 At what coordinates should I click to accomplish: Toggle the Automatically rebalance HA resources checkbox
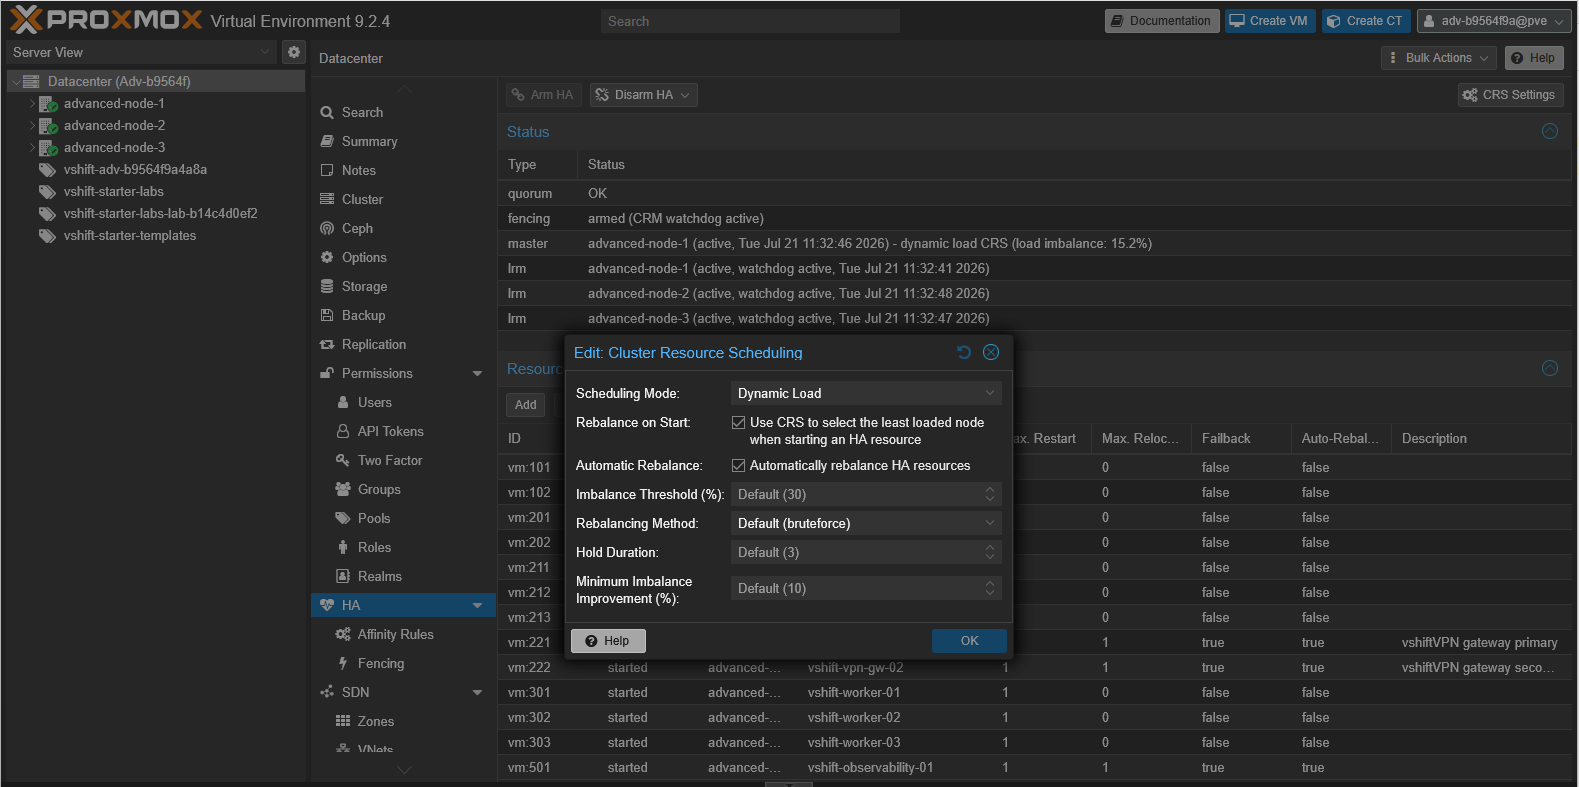tap(739, 466)
